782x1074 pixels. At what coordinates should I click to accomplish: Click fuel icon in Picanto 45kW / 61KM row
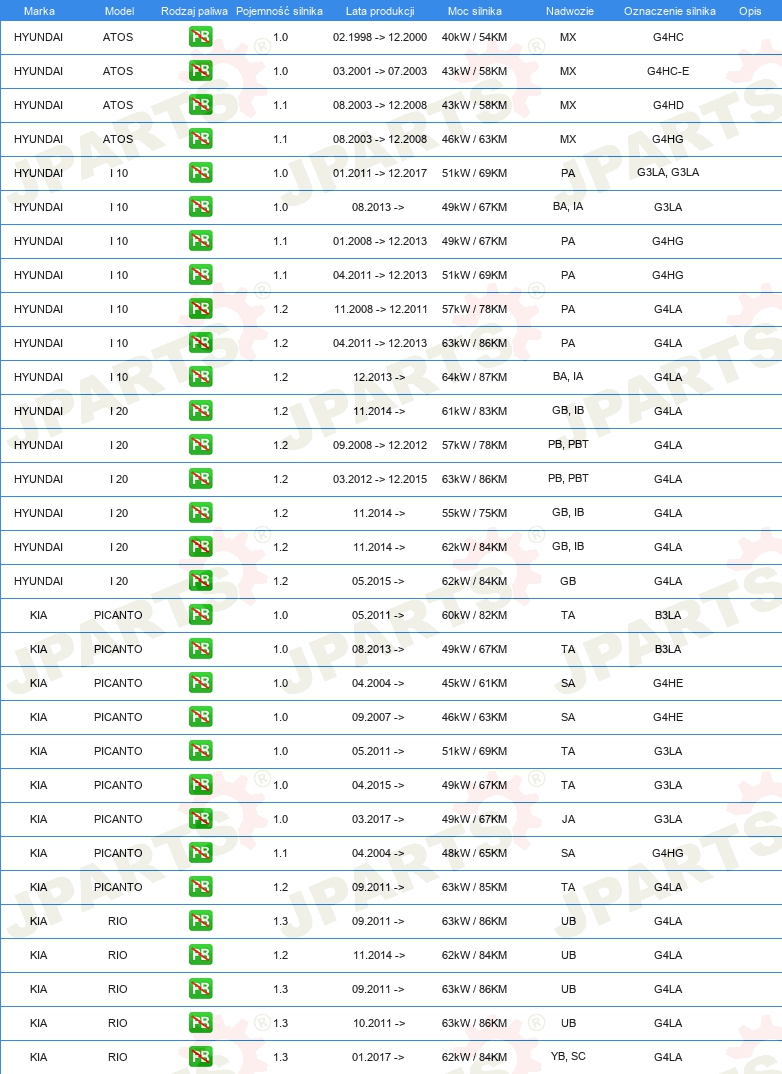click(201, 683)
